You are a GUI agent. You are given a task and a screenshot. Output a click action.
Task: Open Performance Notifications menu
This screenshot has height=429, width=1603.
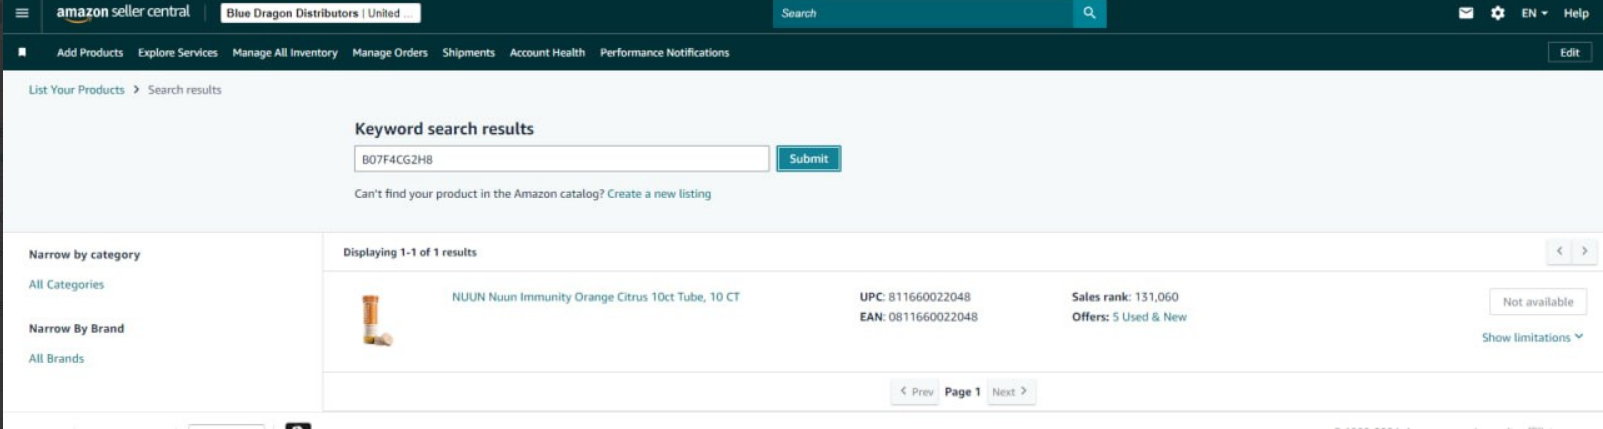click(x=664, y=52)
